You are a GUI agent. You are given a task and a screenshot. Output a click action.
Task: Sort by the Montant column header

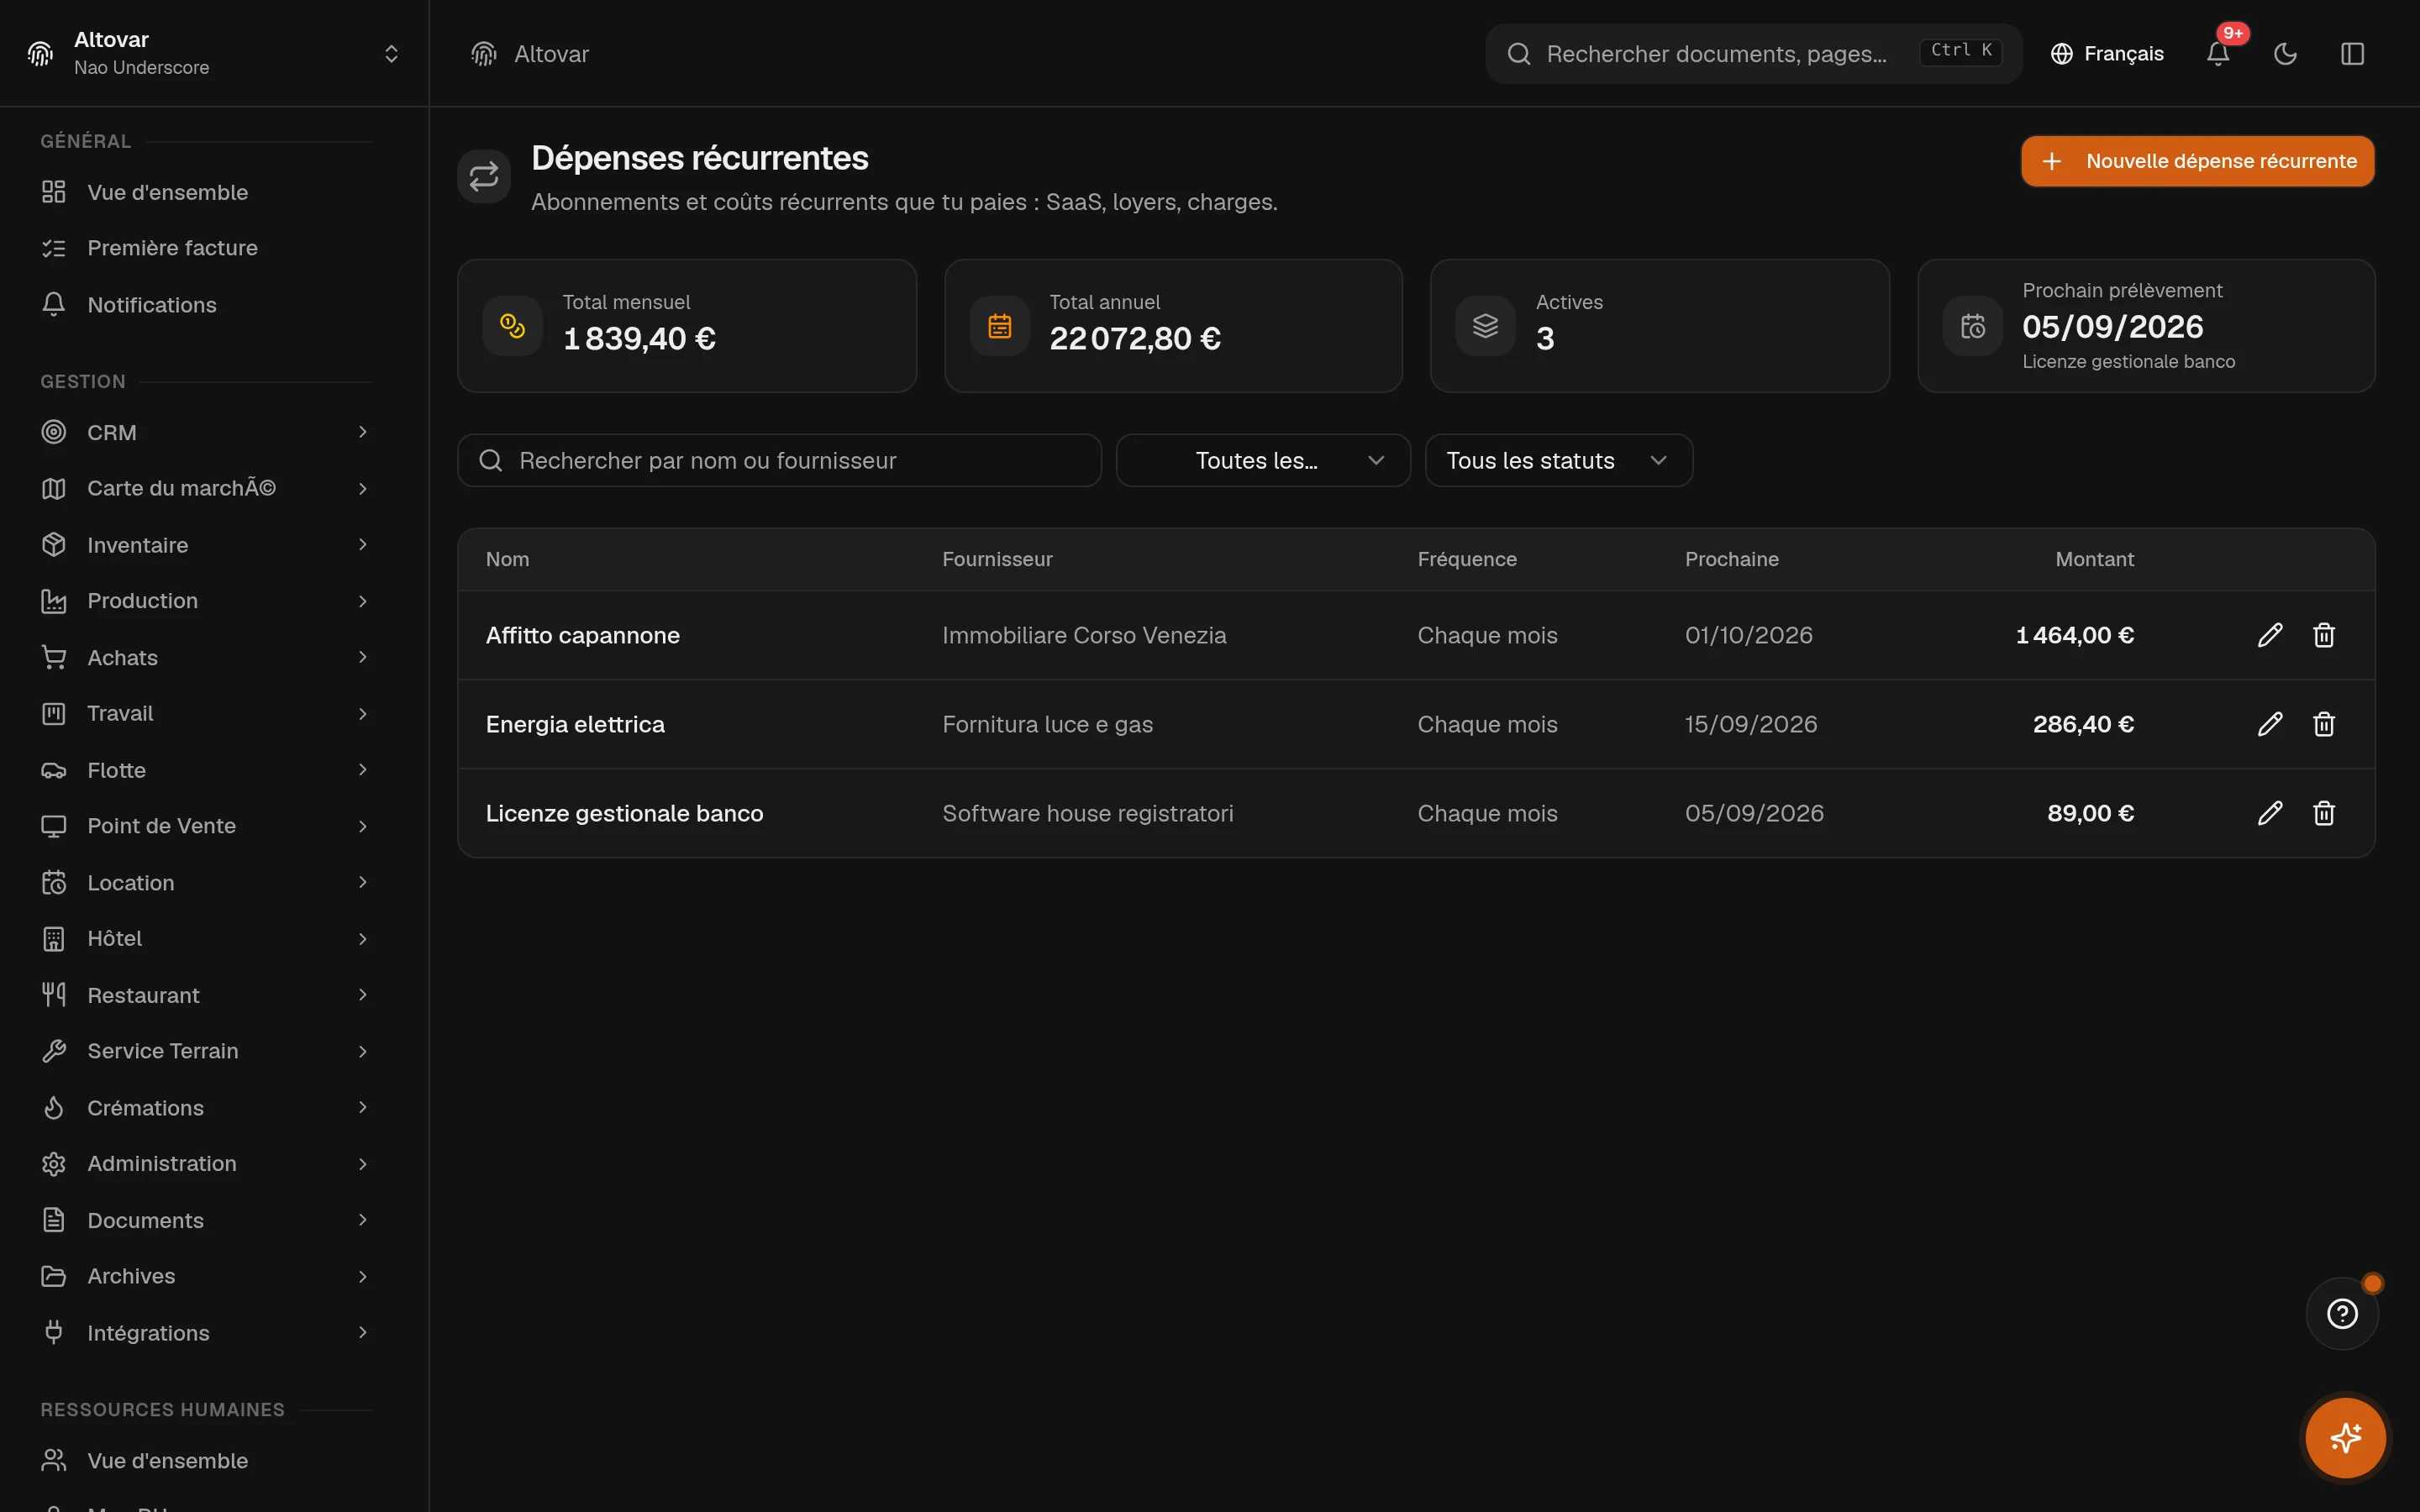click(2094, 559)
